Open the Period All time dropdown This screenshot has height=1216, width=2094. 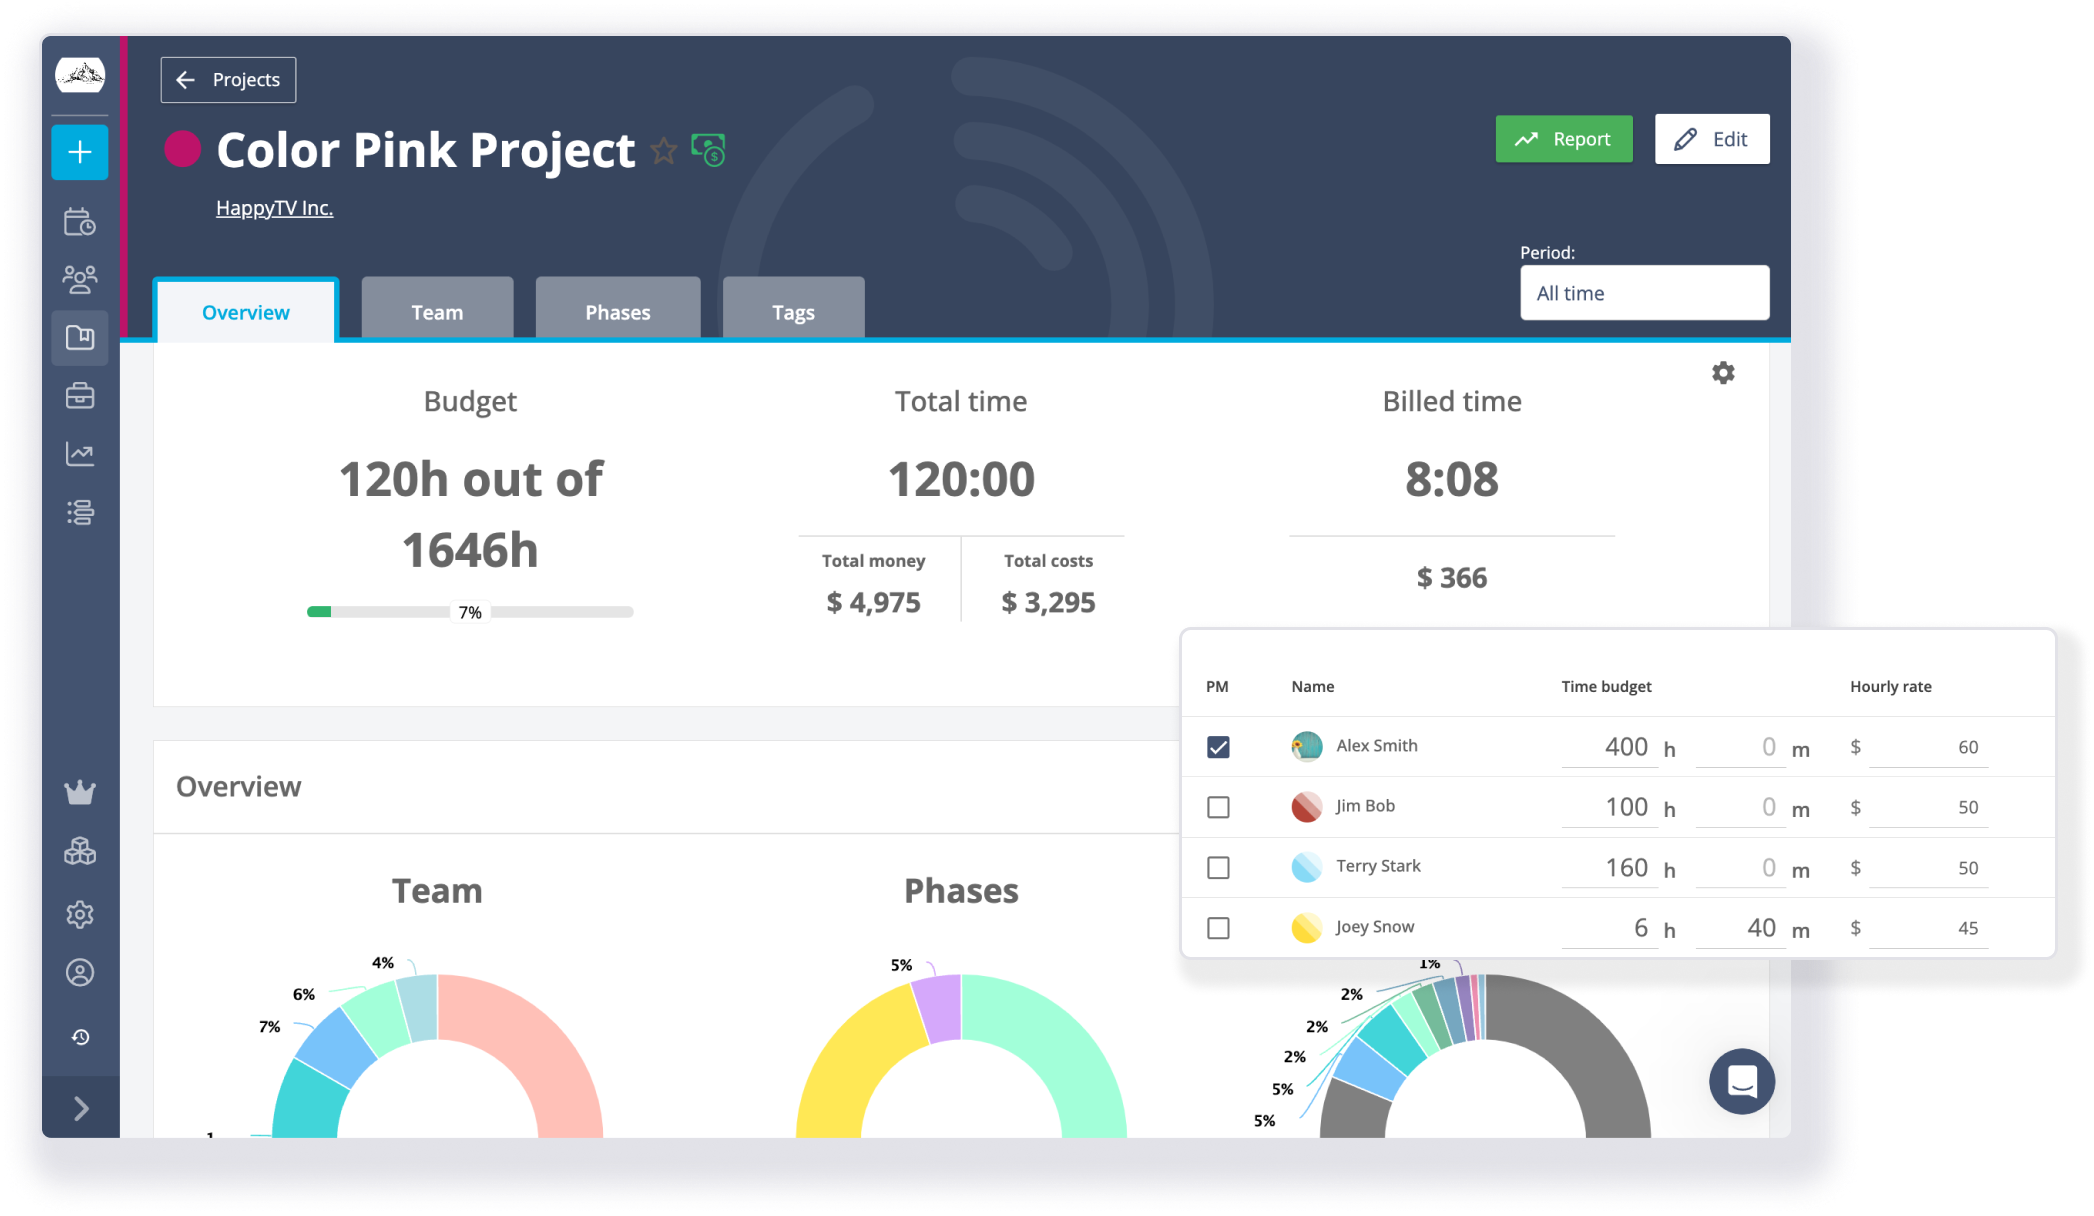[1644, 292]
